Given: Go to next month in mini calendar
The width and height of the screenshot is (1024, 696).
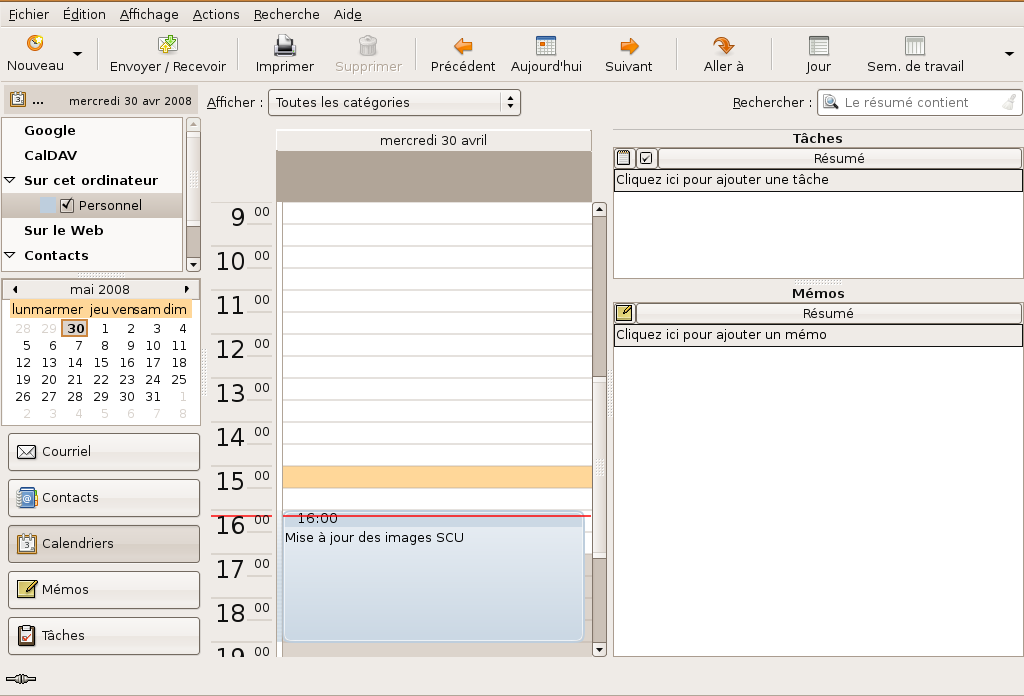Looking at the screenshot, I should [x=186, y=289].
